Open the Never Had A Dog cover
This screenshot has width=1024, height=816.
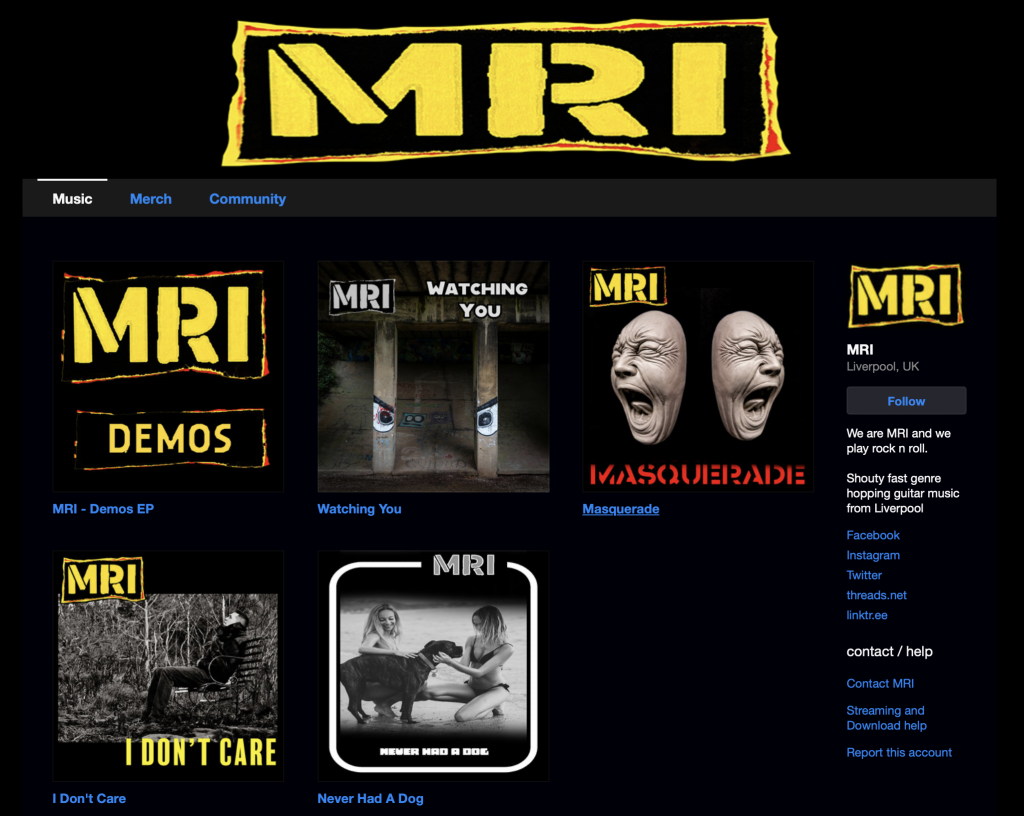433,665
